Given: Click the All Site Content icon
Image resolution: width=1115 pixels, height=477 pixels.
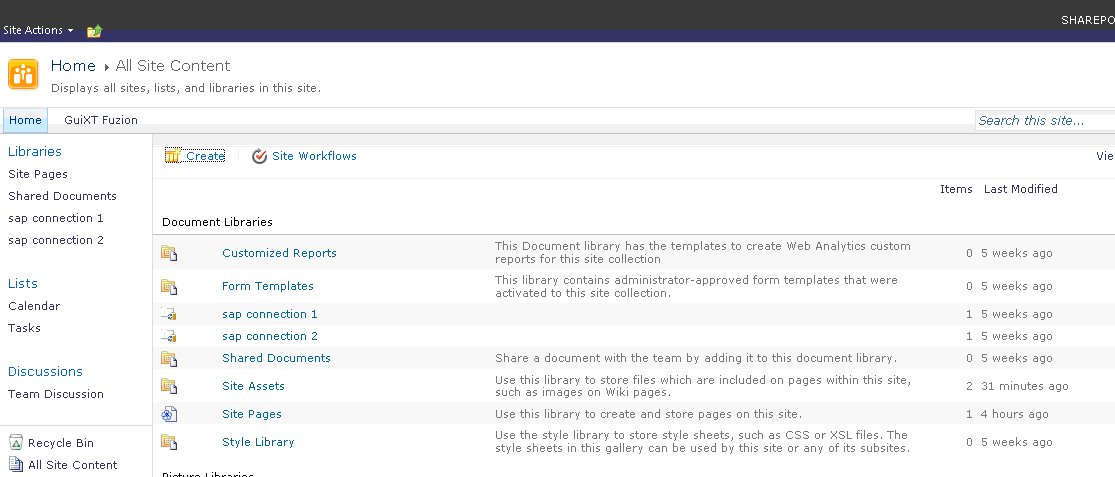Looking at the screenshot, I should 16,465.
